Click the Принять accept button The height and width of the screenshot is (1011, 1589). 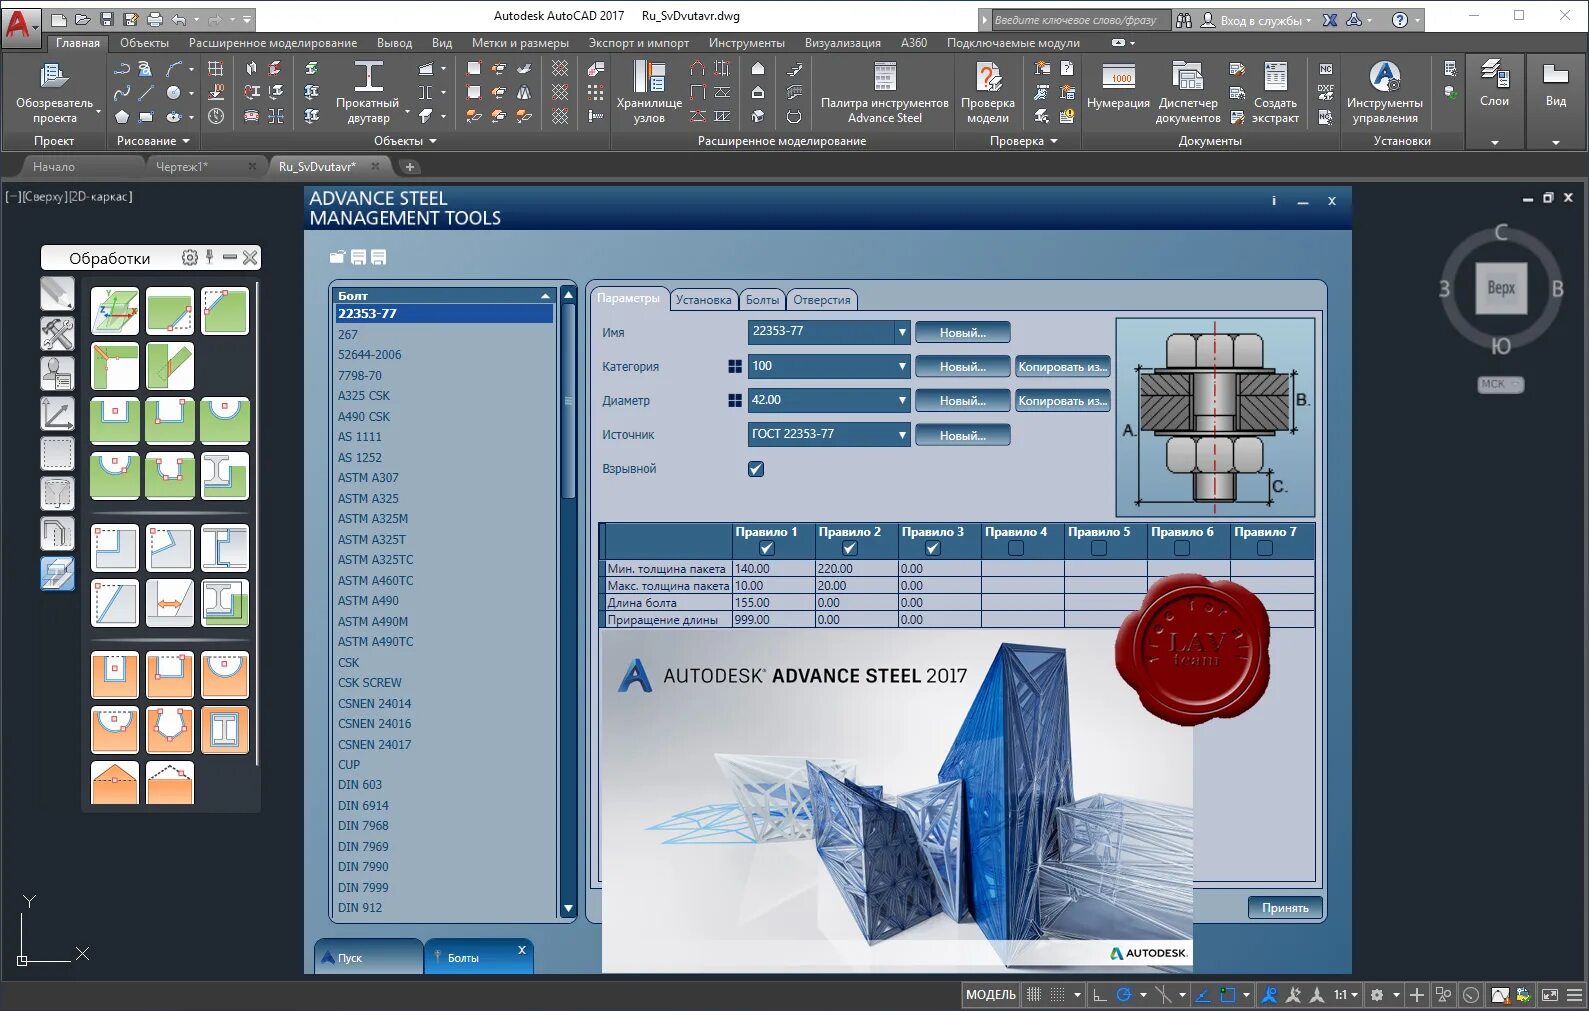(x=1285, y=908)
